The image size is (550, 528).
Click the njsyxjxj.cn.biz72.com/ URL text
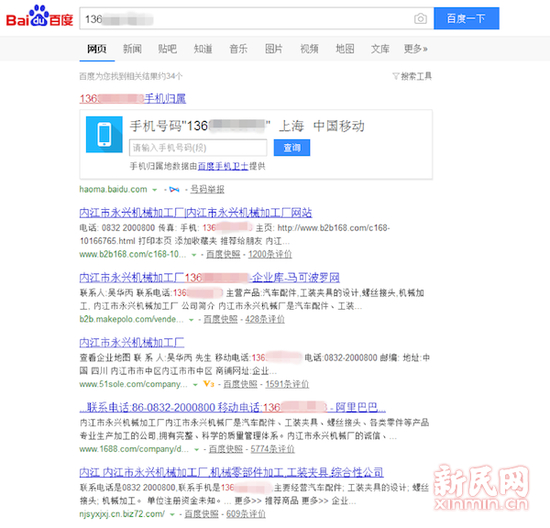pyautogui.click(x=122, y=514)
